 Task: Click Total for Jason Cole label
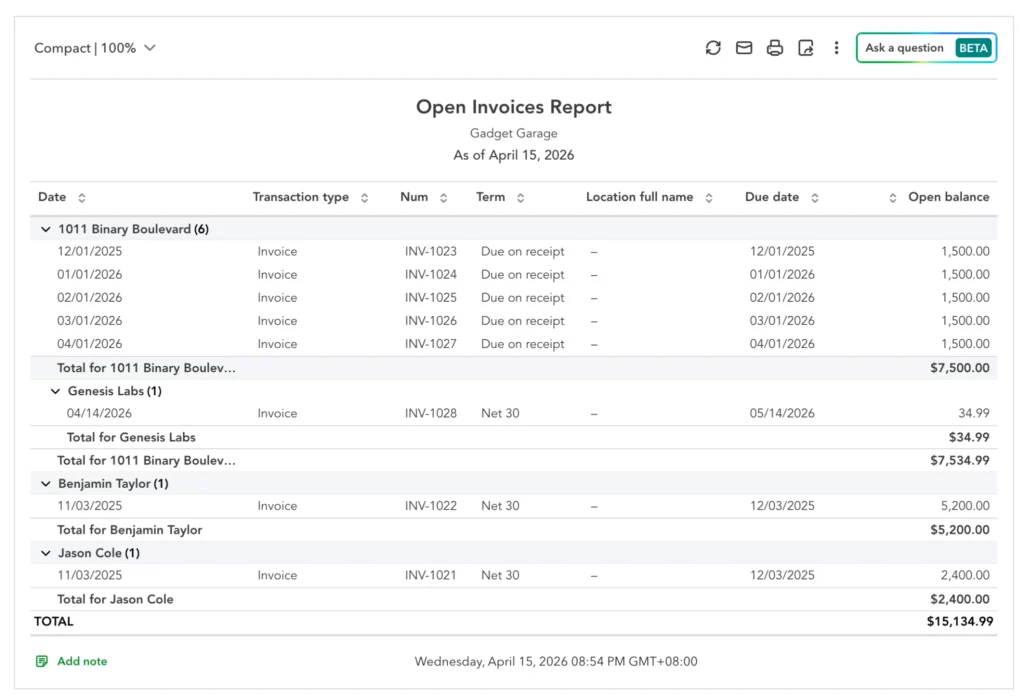(115, 599)
